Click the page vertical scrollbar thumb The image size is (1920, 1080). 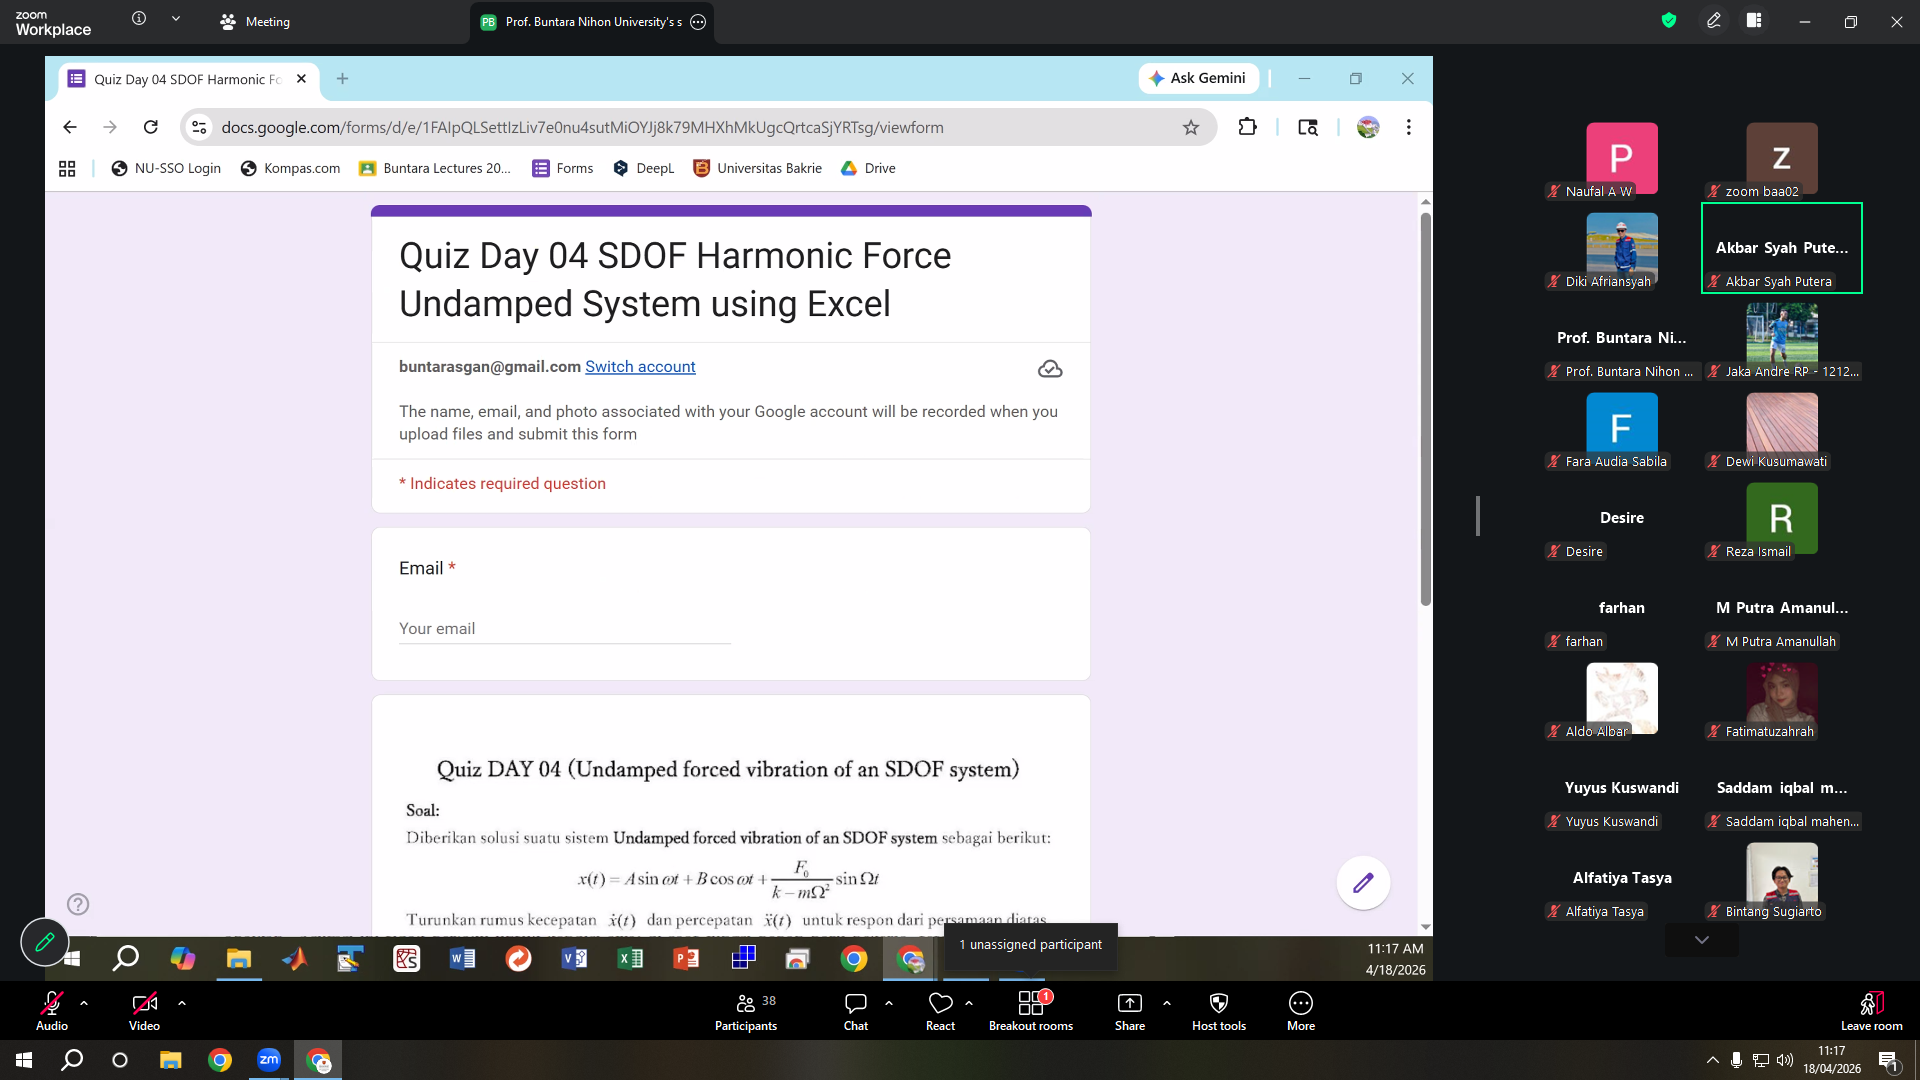click(1426, 408)
